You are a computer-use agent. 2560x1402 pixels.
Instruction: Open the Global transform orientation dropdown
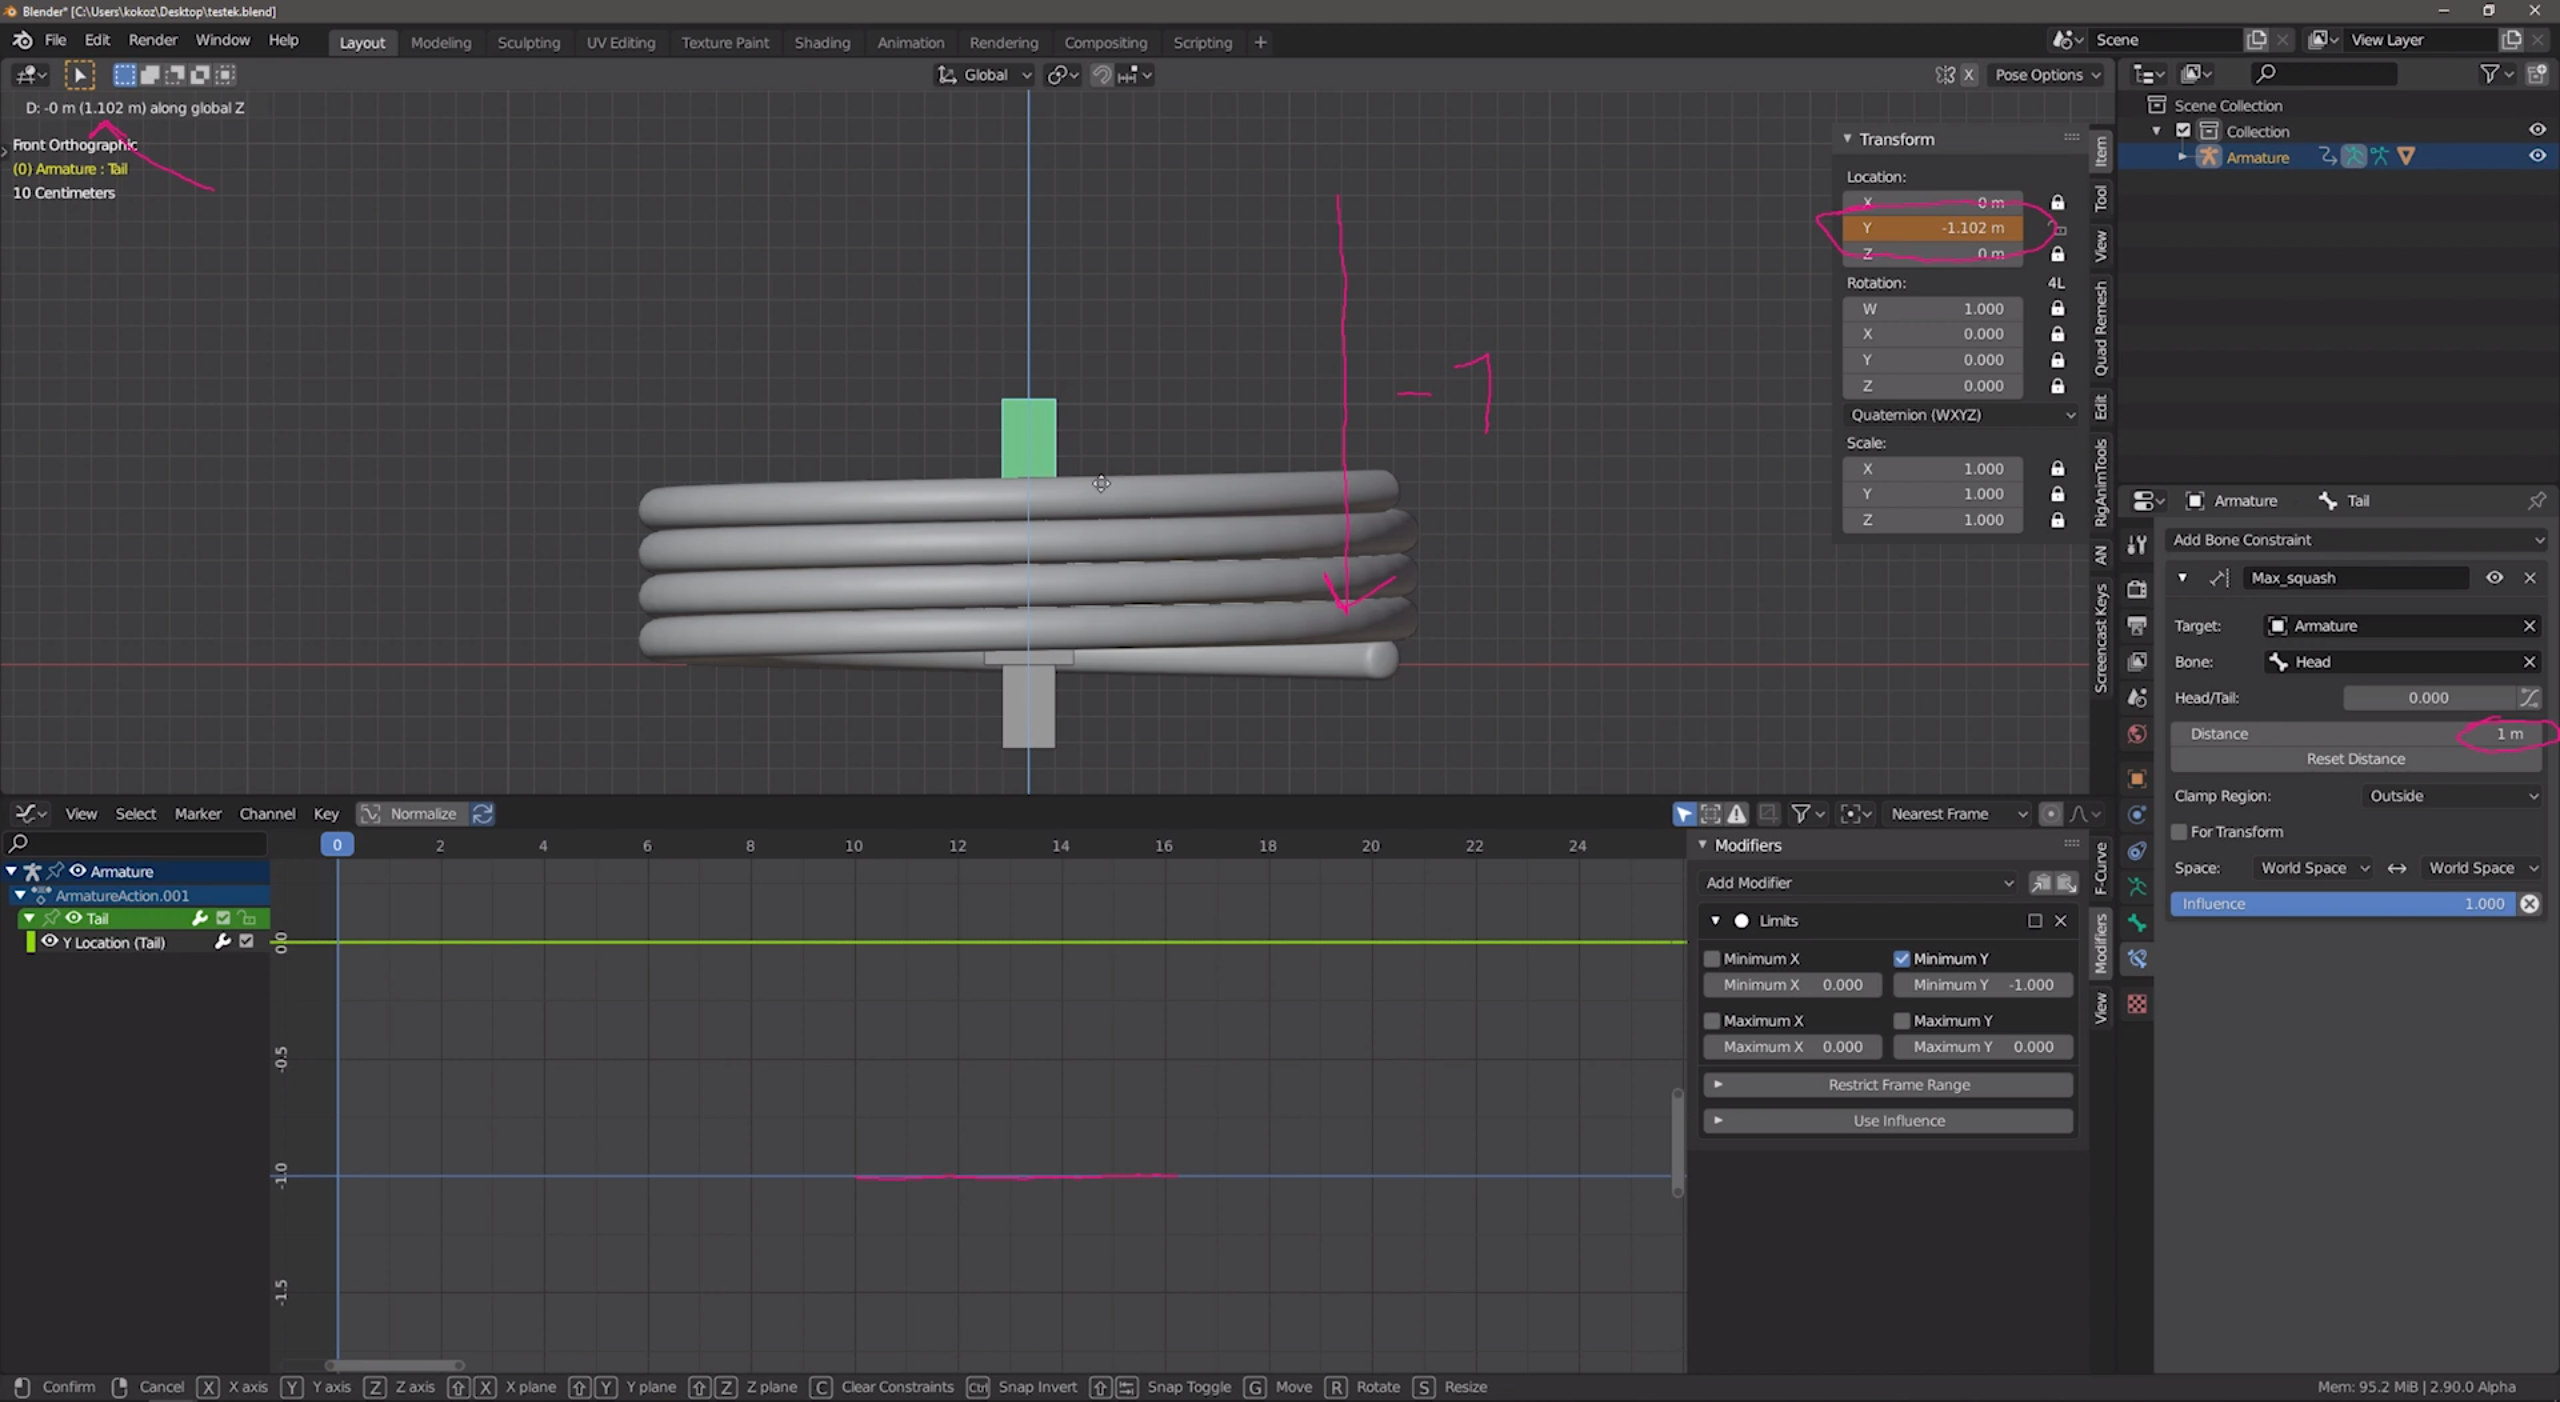pos(984,75)
